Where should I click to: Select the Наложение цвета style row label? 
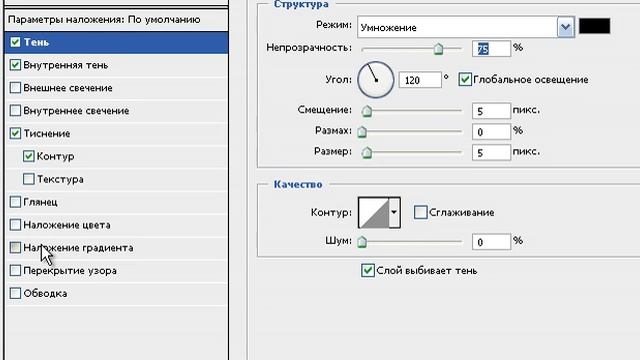pos(67,225)
